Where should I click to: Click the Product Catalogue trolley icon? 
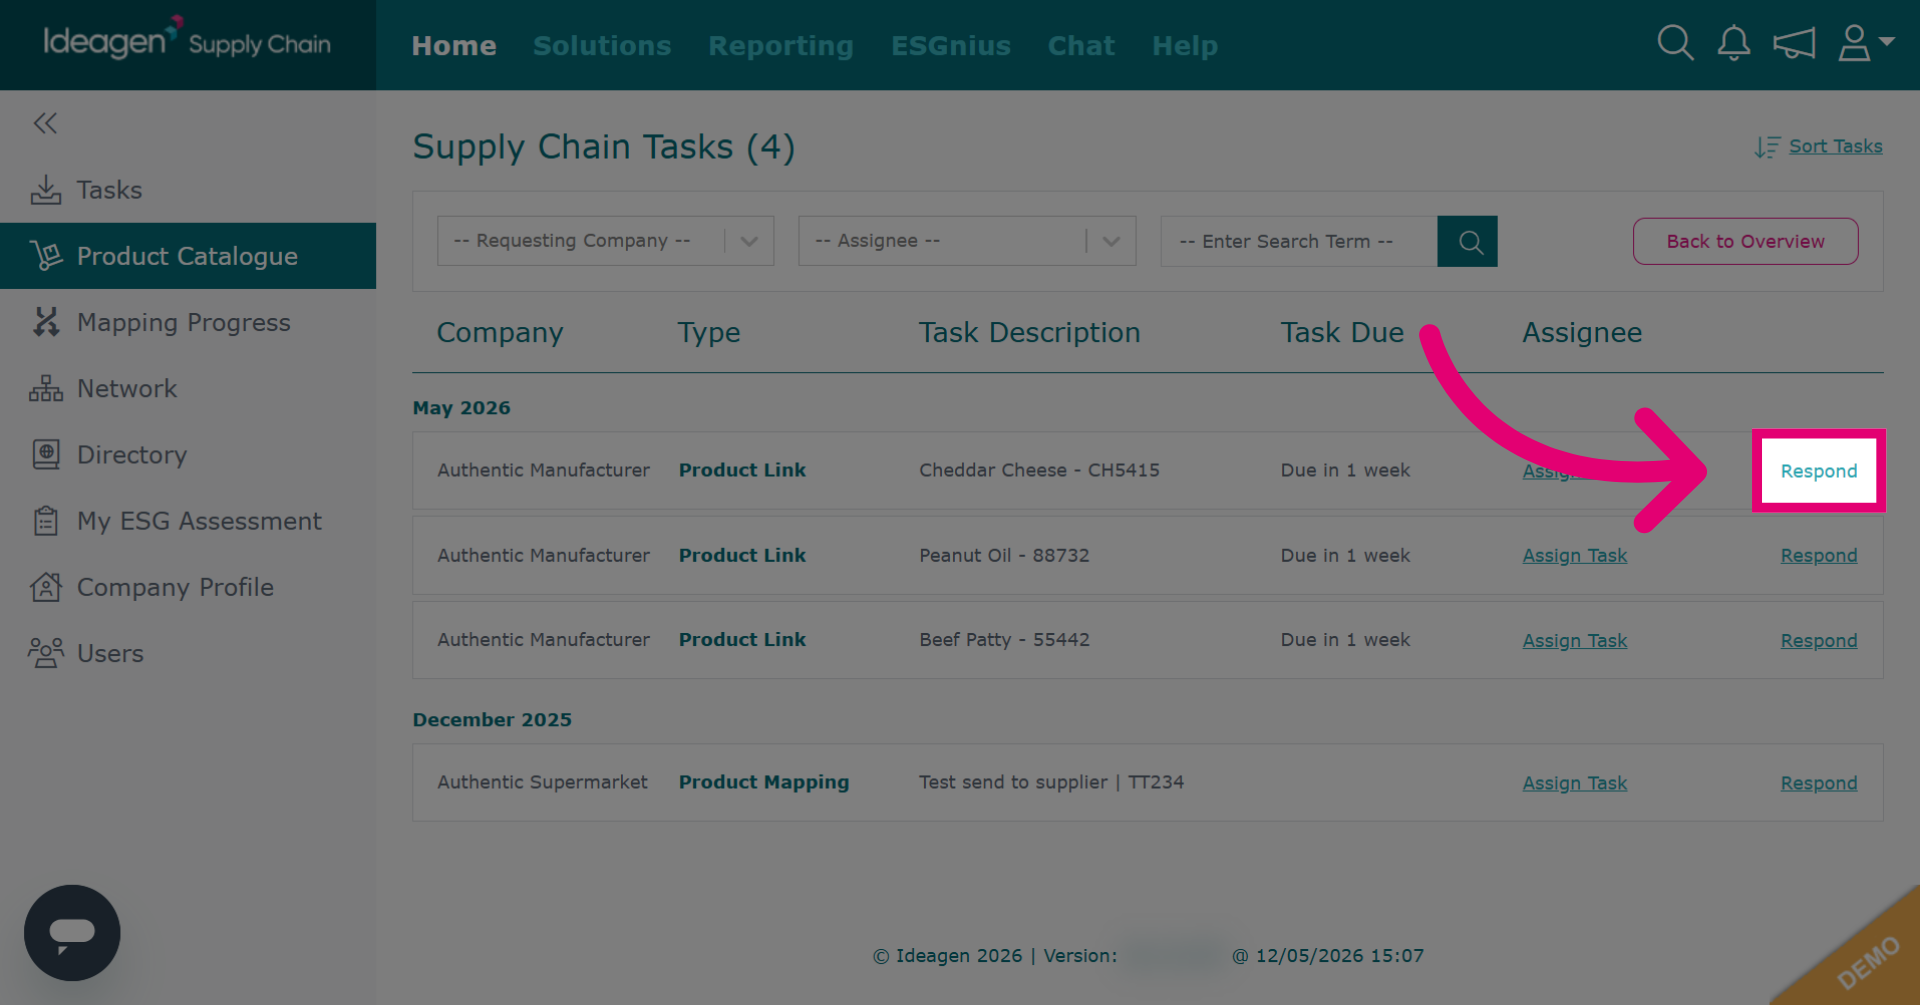46,256
